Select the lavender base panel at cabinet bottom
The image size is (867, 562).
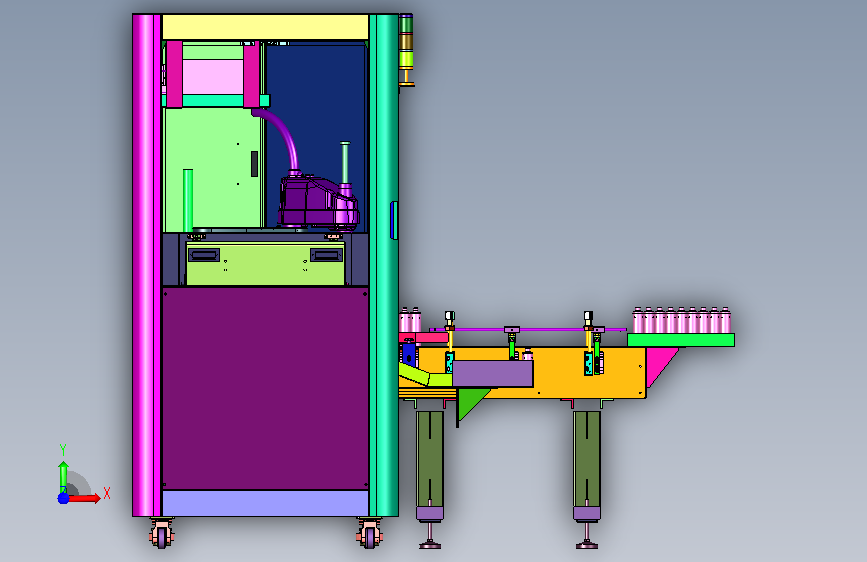(265, 503)
